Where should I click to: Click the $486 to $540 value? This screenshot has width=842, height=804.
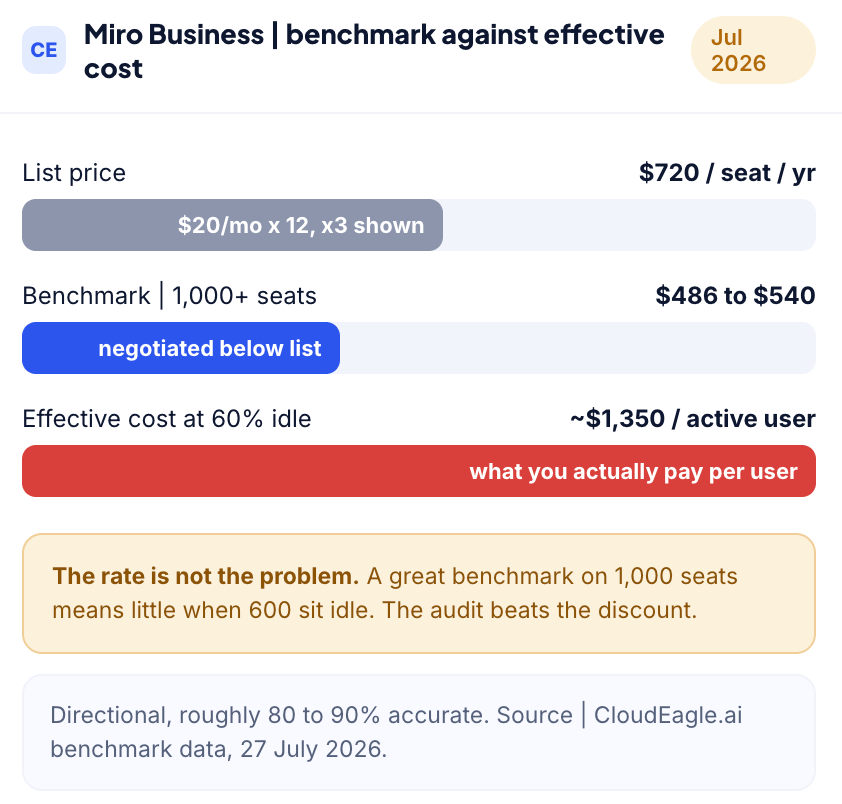coord(735,296)
